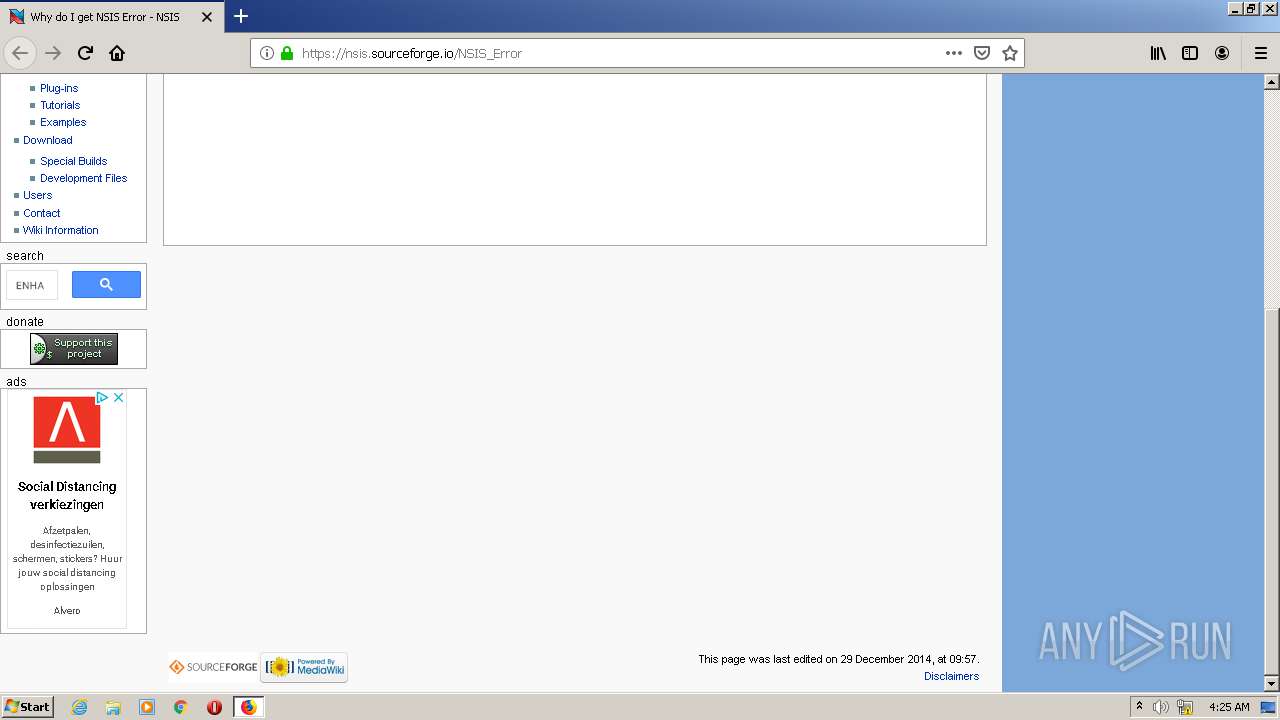The height and width of the screenshot is (720, 1280).
Task: Select the 'Why do I get NSIS Error' tab
Action: [x=105, y=17]
